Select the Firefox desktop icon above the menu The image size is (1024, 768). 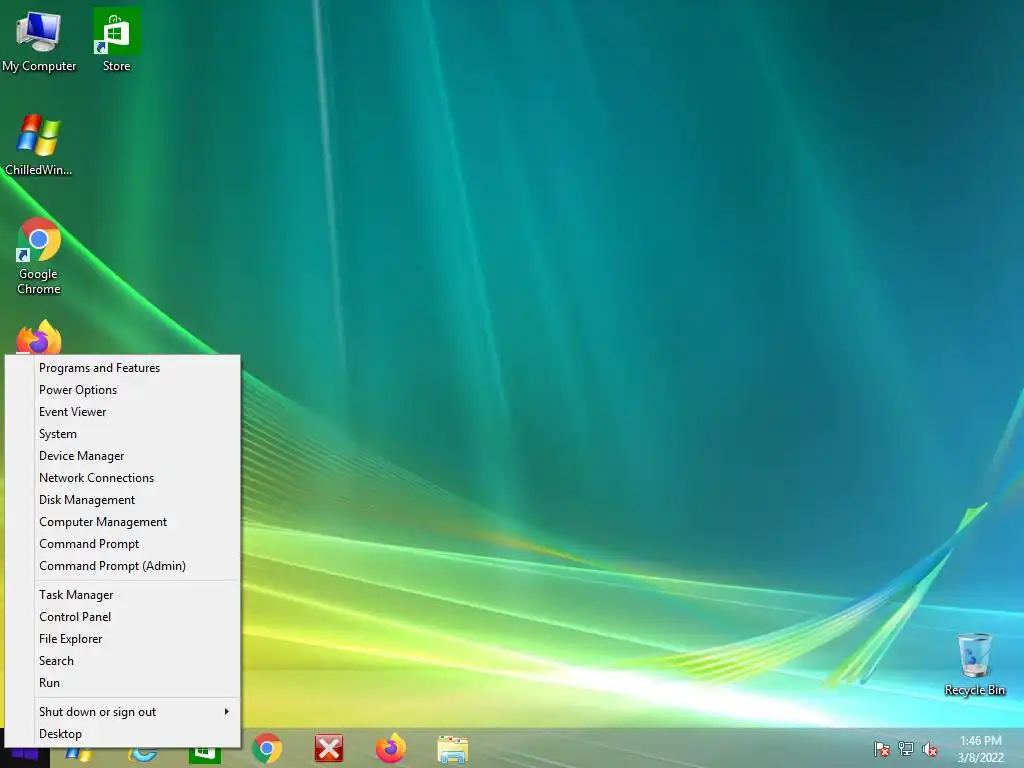pos(39,338)
